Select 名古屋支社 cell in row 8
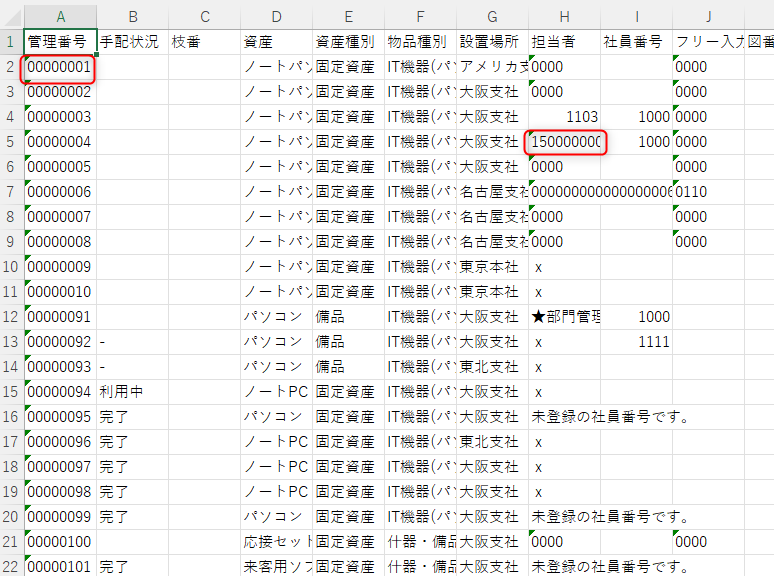Screen dimensions: 774x576 click(493, 217)
